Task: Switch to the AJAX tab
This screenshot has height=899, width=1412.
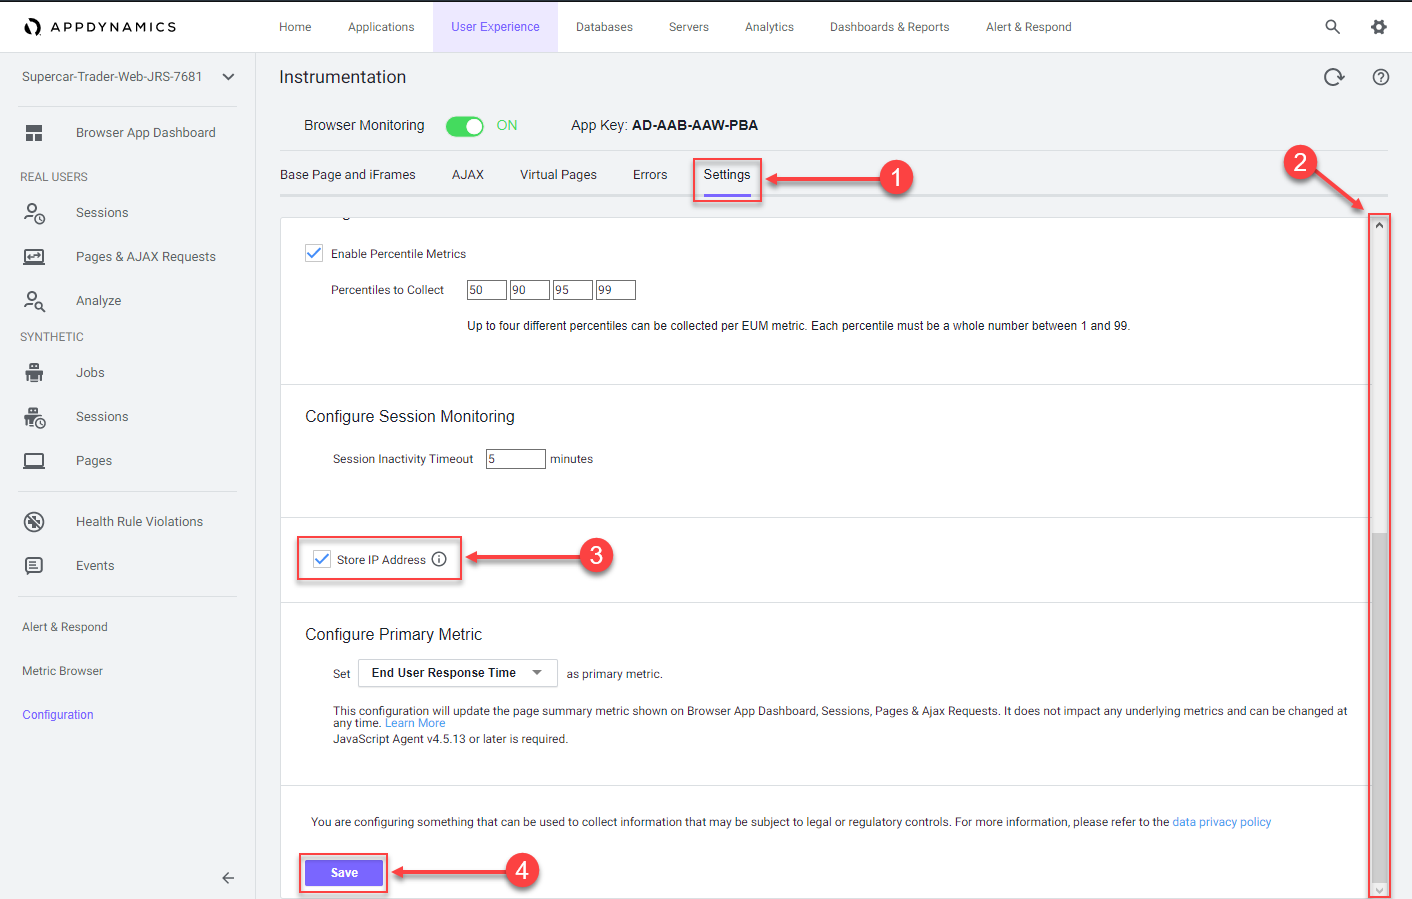Action: tap(468, 175)
